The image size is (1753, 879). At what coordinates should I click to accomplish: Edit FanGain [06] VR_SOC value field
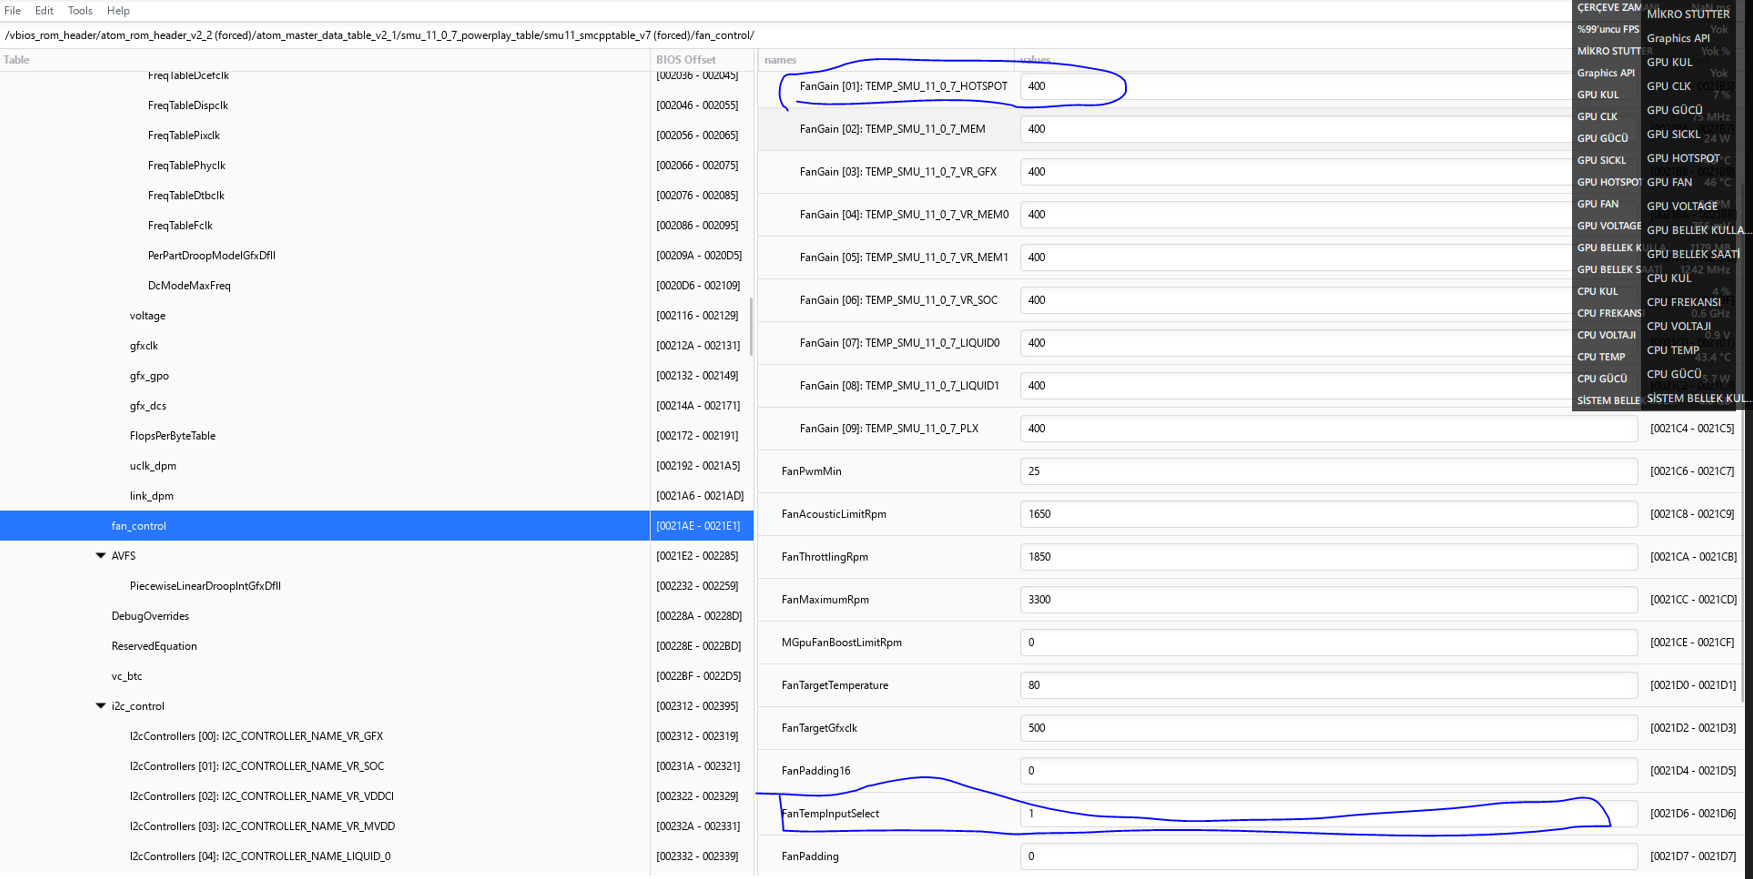coord(1328,300)
